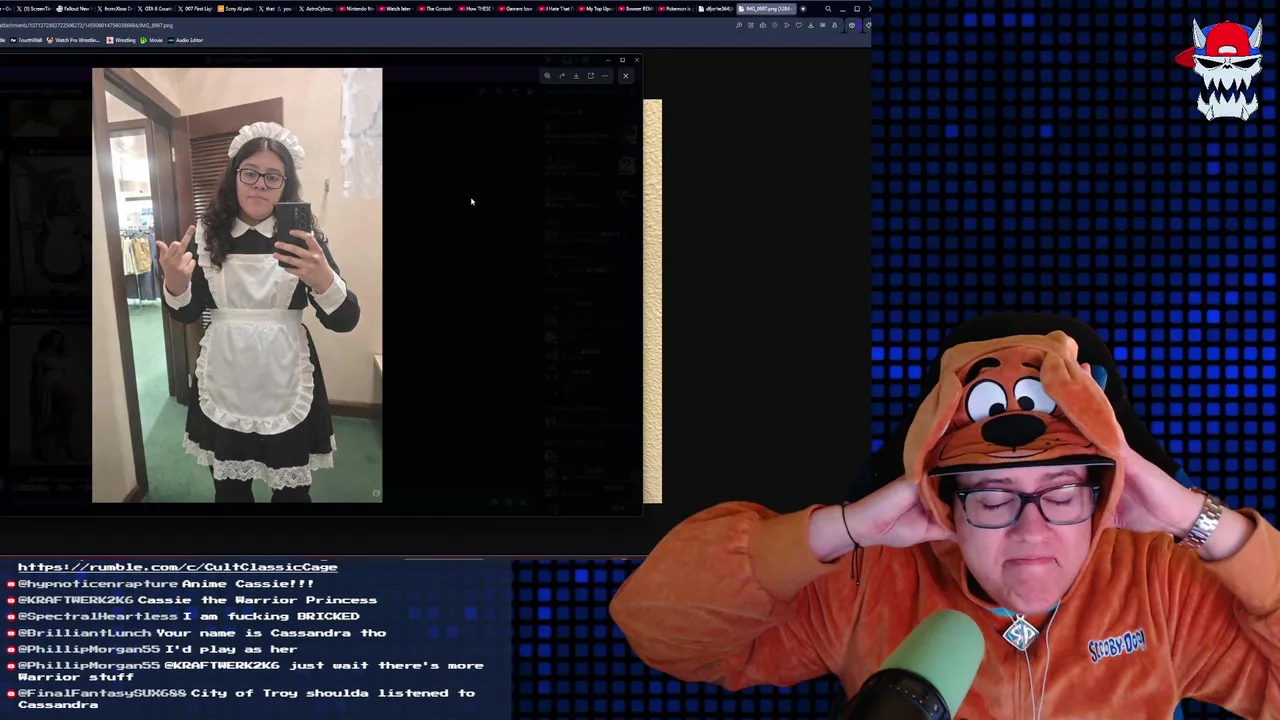Open the Wrestling bookmark
Image resolution: width=1280 pixels, height=720 pixels.
click(121, 40)
